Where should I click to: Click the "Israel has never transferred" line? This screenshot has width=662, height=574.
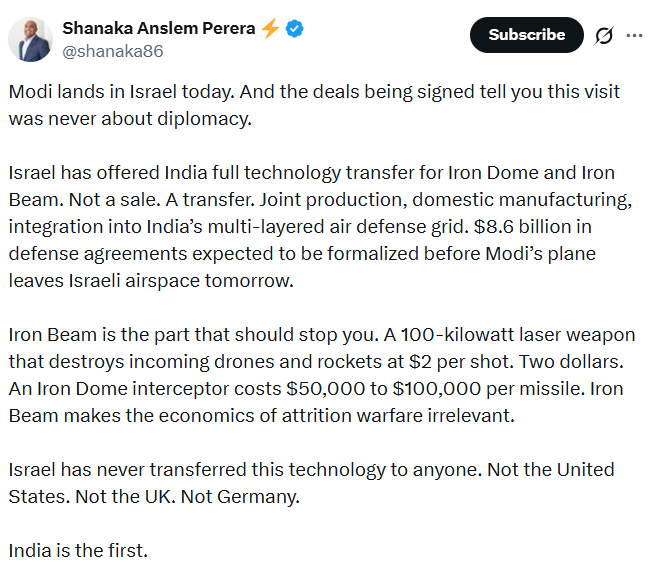(311, 470)
